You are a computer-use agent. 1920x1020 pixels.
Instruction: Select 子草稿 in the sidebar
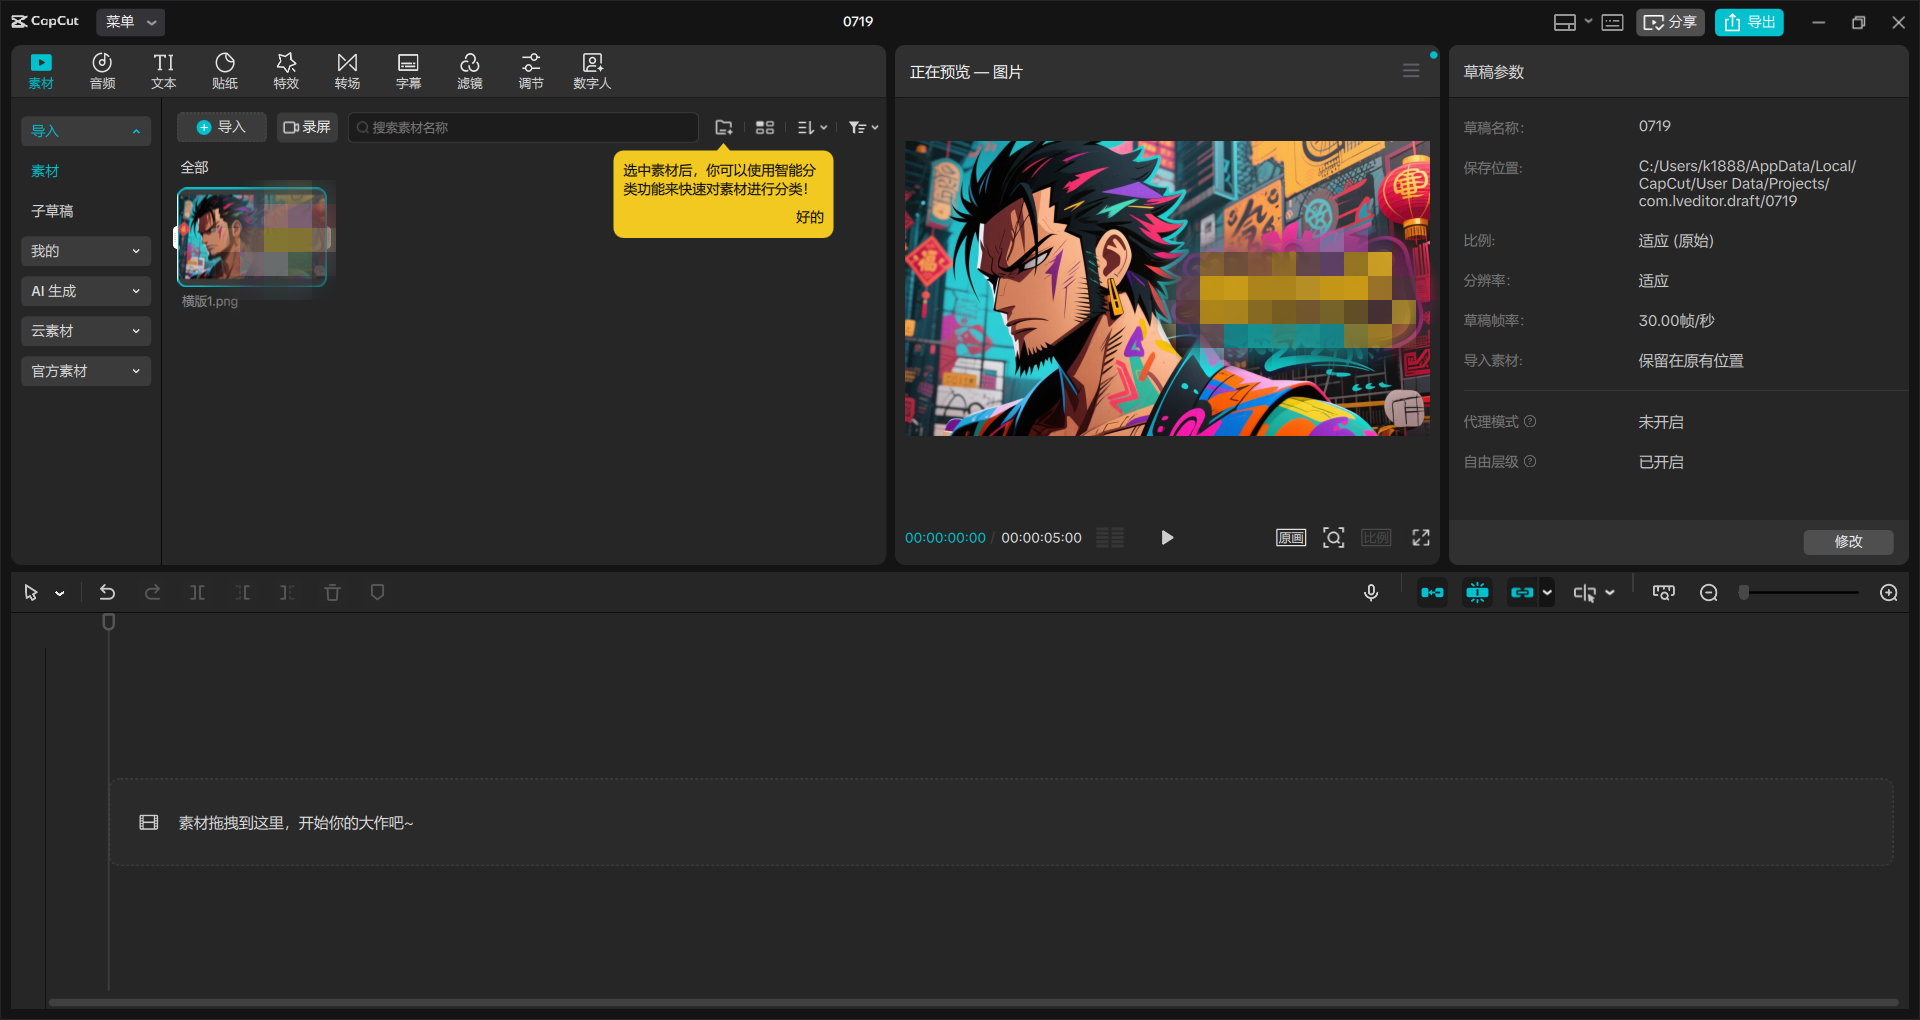pos(52,211)
